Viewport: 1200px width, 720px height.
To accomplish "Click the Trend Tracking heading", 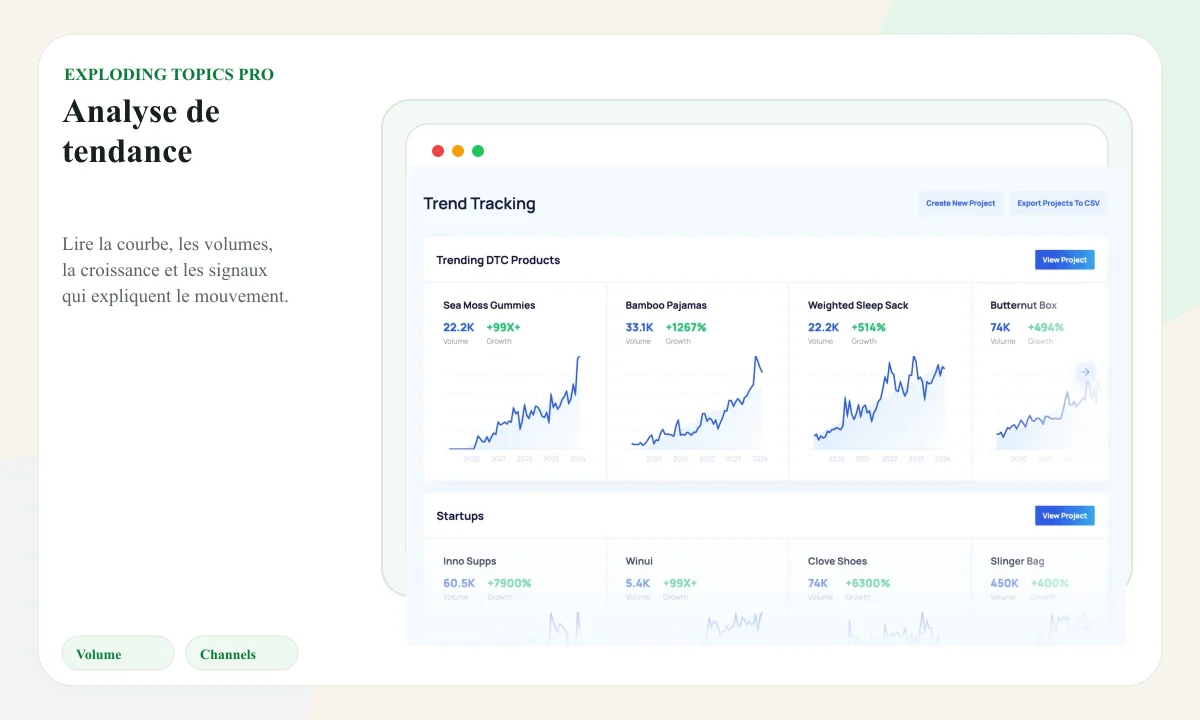I will coord(479,203).
